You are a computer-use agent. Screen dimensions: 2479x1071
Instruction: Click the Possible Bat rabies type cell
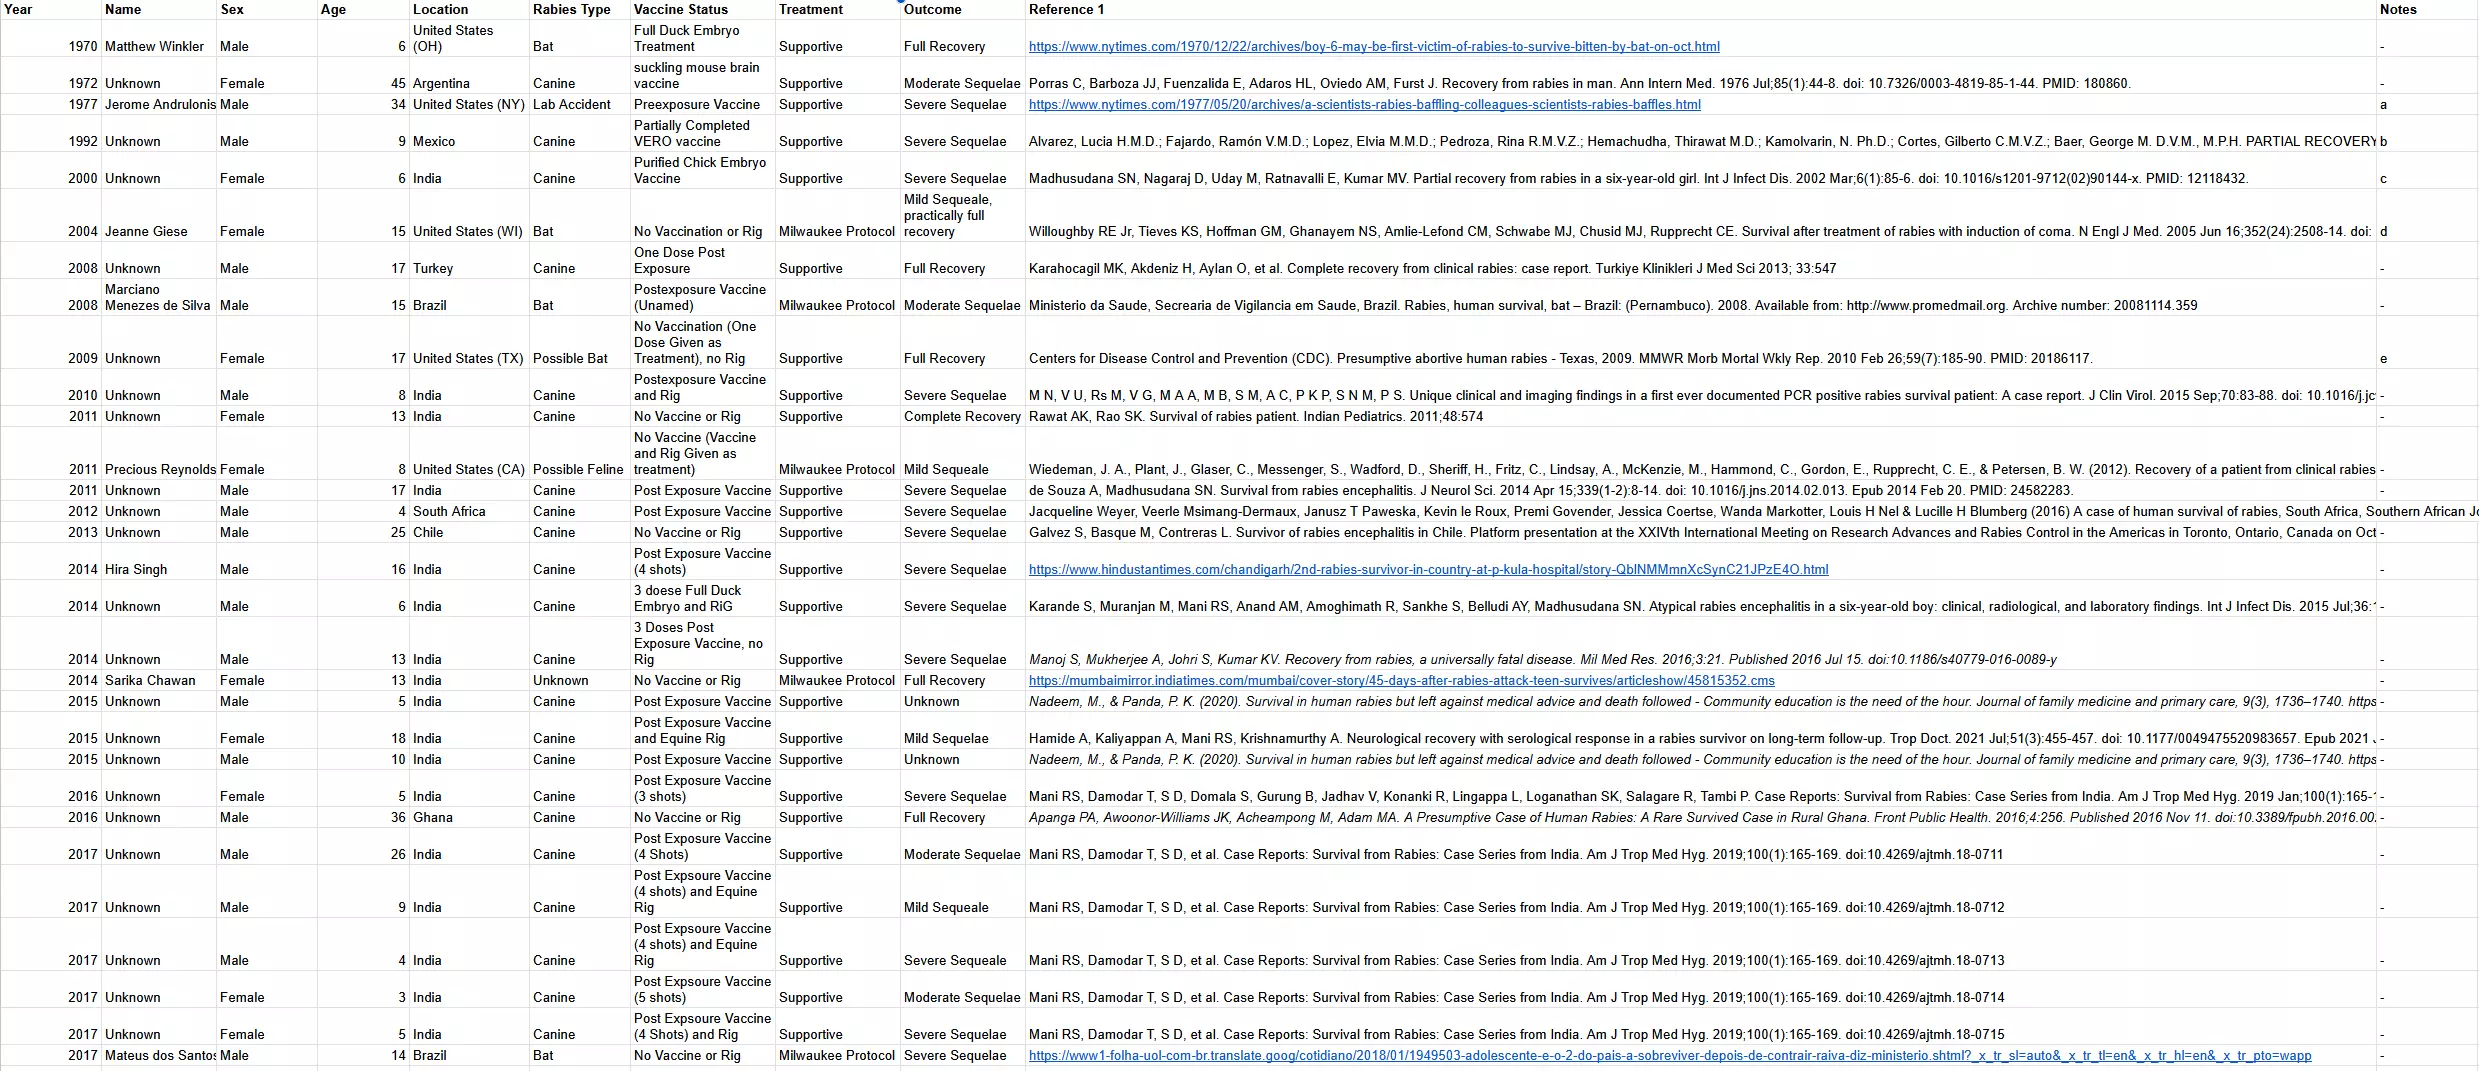580,343
